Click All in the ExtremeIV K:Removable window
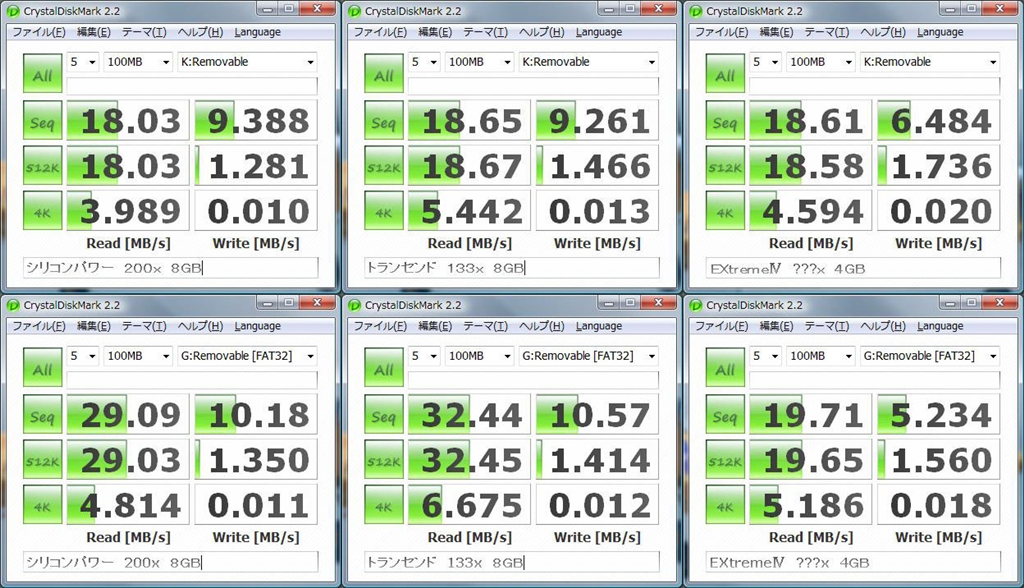Image resolution: width=1024 pixels, height=588 pixels. click(x=725, y=73)
